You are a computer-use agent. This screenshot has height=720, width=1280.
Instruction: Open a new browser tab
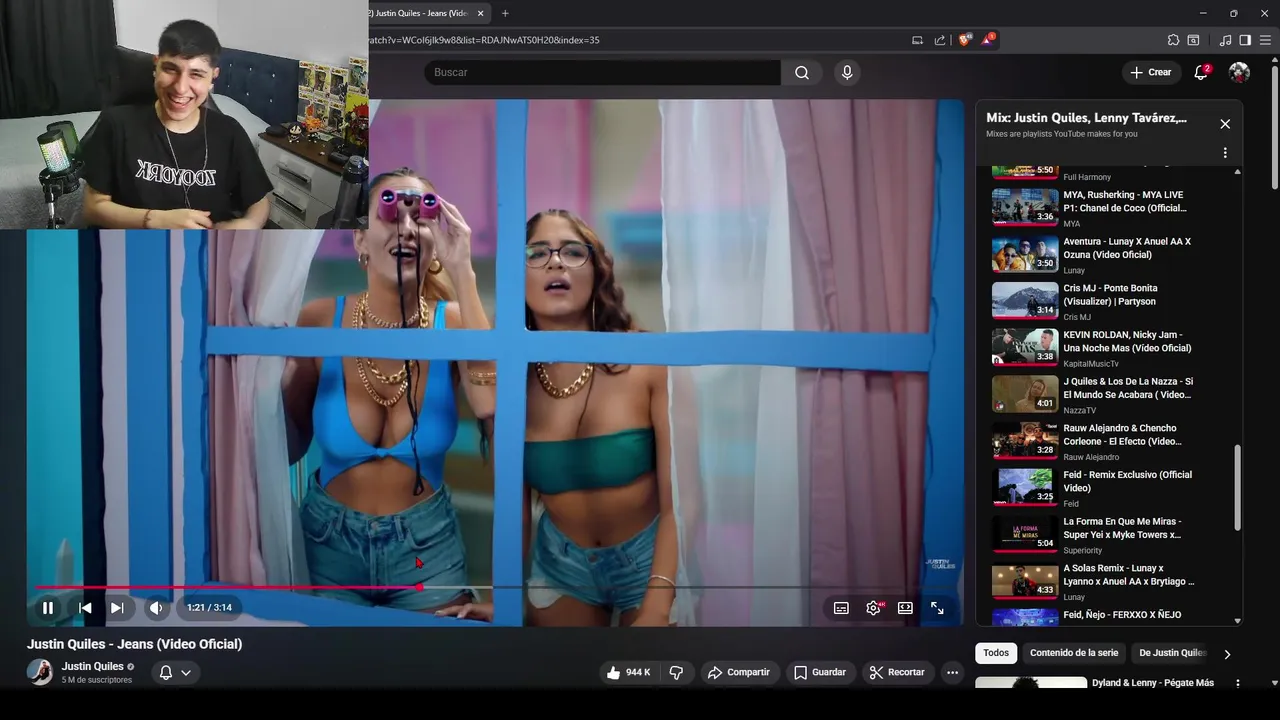pos(505,13)
